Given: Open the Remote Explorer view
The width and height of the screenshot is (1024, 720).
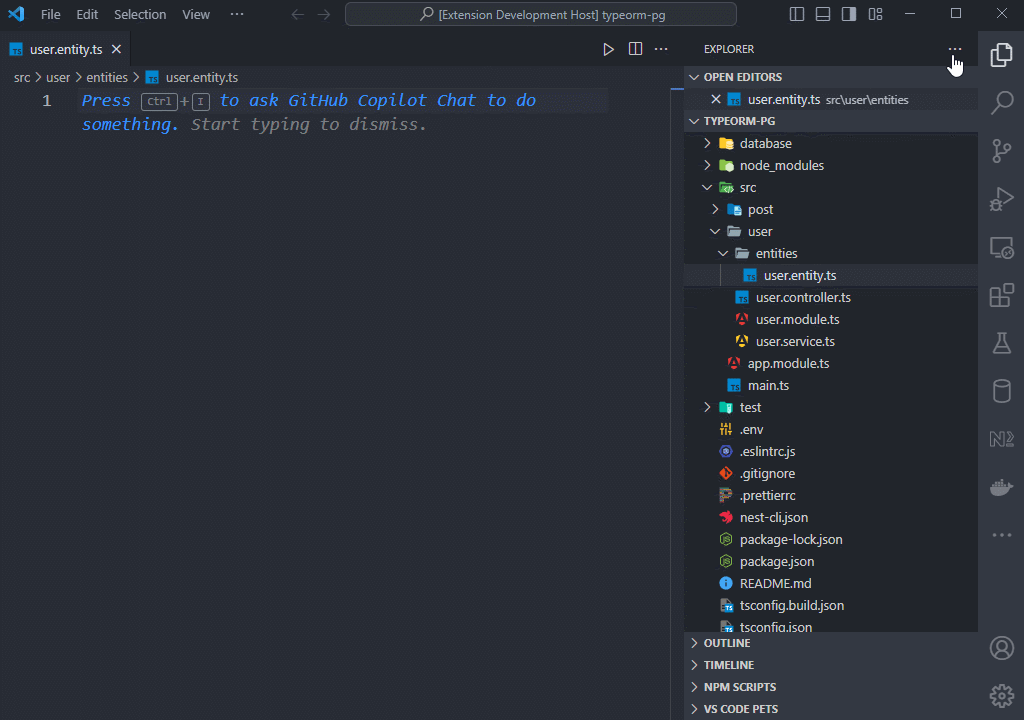Looking at the screenshot, I should click(1001, 247).
